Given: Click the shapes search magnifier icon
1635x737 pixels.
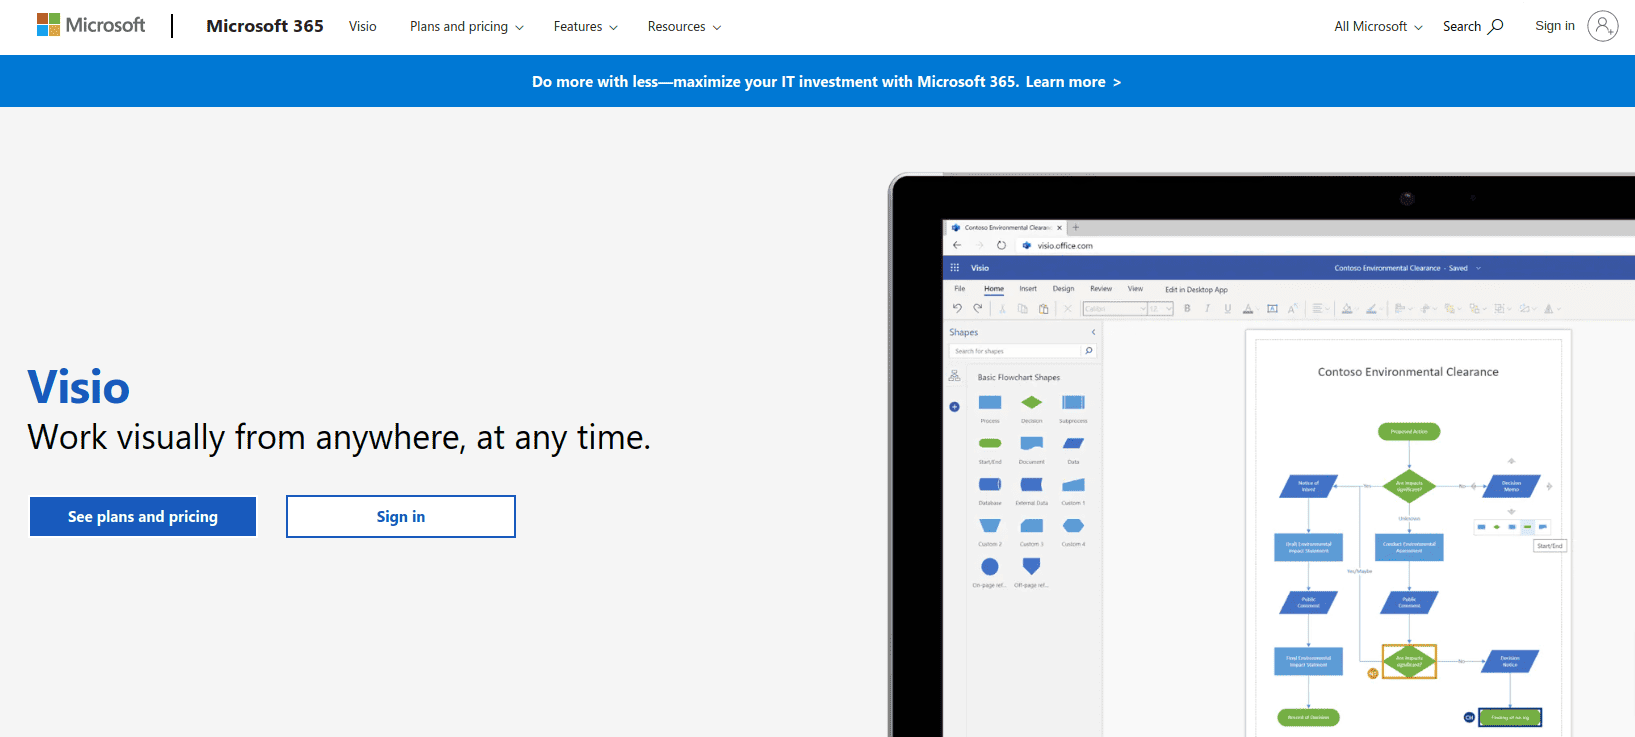Looking at the screenshot, I should 1089,351.
